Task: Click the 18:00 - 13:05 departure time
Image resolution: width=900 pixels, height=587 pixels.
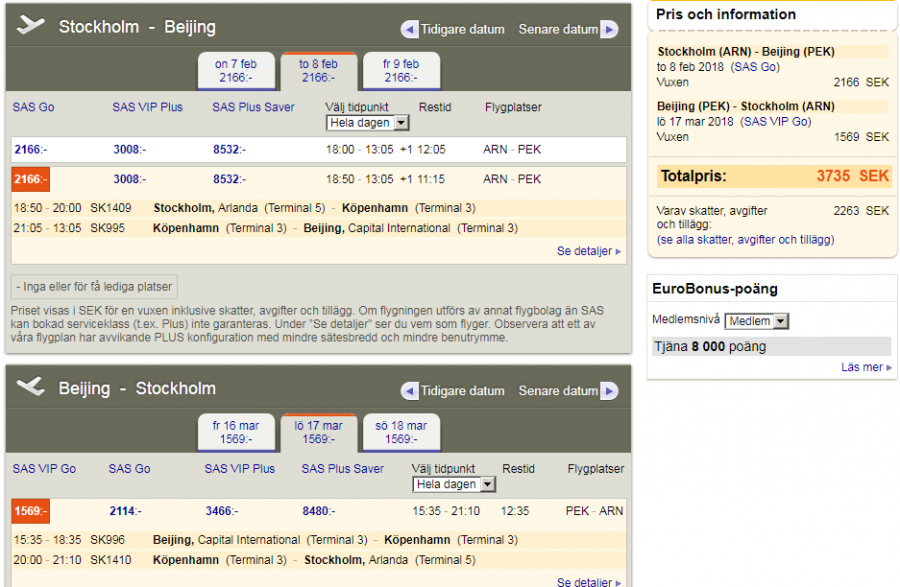Action: tap(360, 150)
